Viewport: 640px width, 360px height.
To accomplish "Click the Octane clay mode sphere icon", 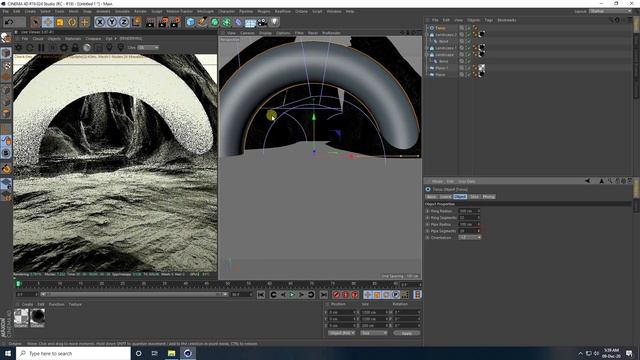I will [x=87, y=48].
